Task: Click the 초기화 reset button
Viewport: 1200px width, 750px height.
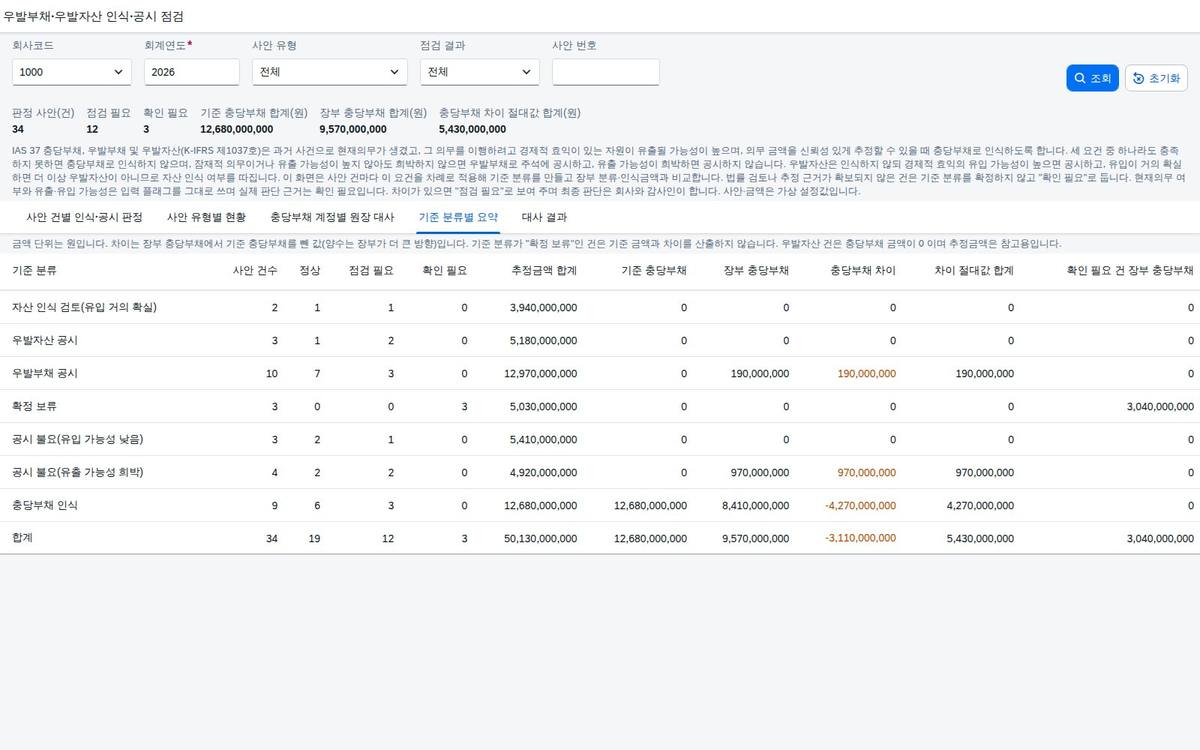Action: [1156, 78]
